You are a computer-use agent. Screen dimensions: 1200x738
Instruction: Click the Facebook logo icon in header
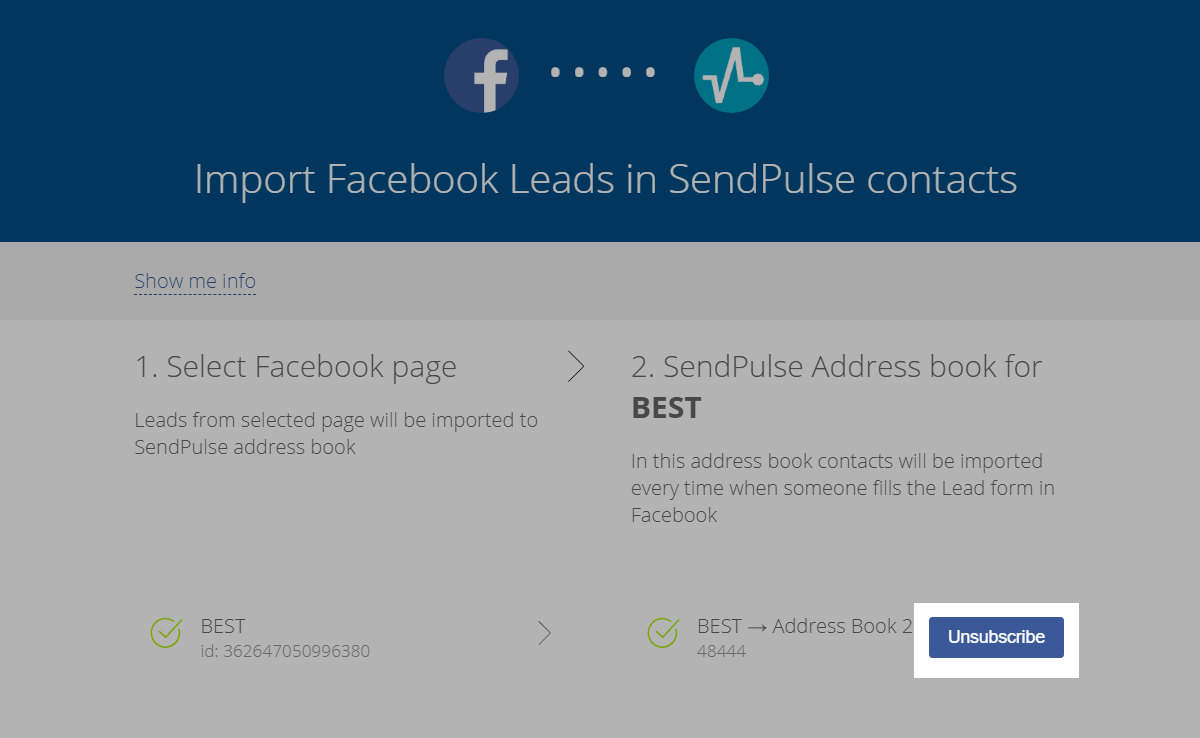(481, 75)
